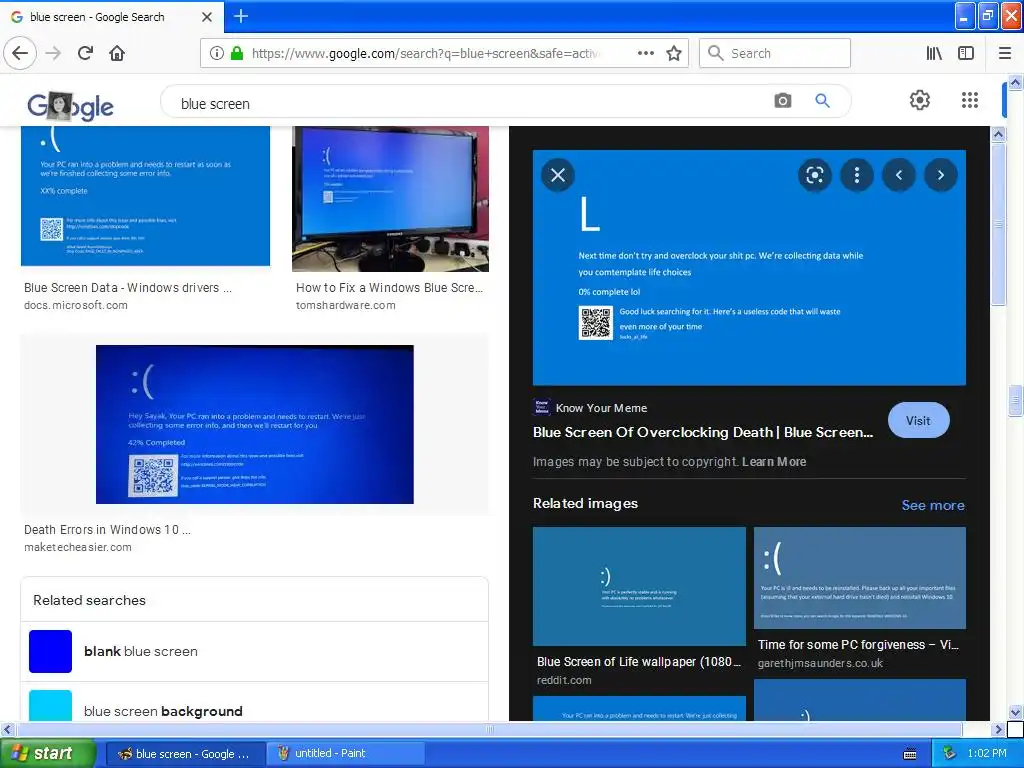
Task: Click the Related images heading
Action: (585, 504)
